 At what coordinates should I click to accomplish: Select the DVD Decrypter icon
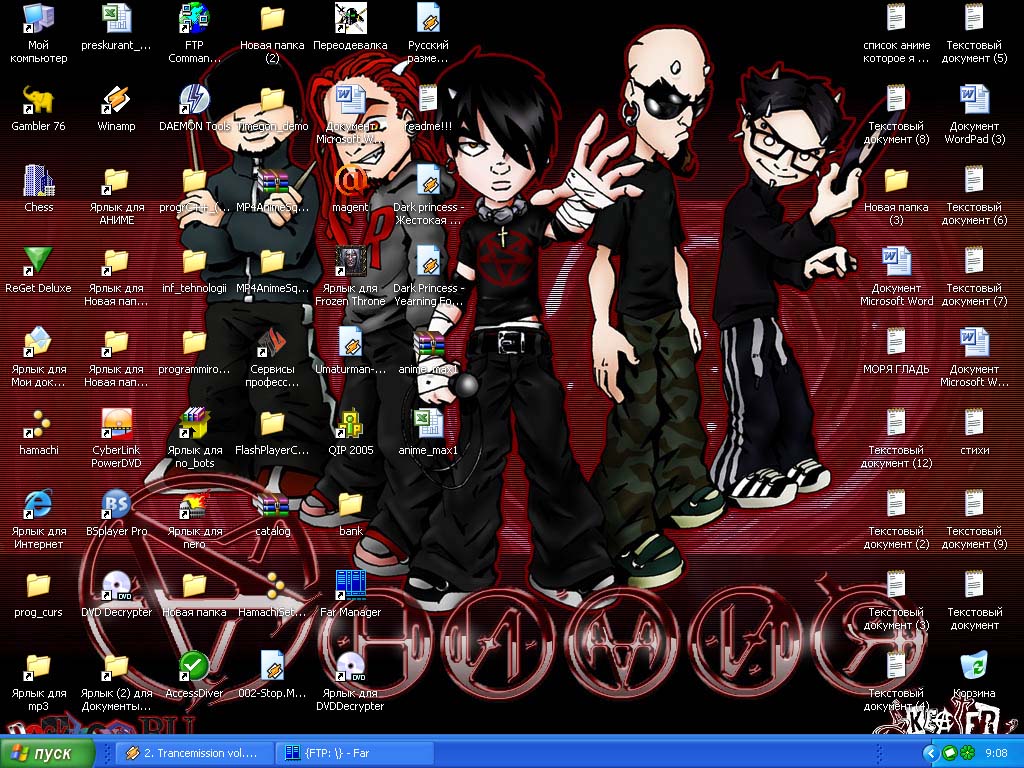(116, 586)
